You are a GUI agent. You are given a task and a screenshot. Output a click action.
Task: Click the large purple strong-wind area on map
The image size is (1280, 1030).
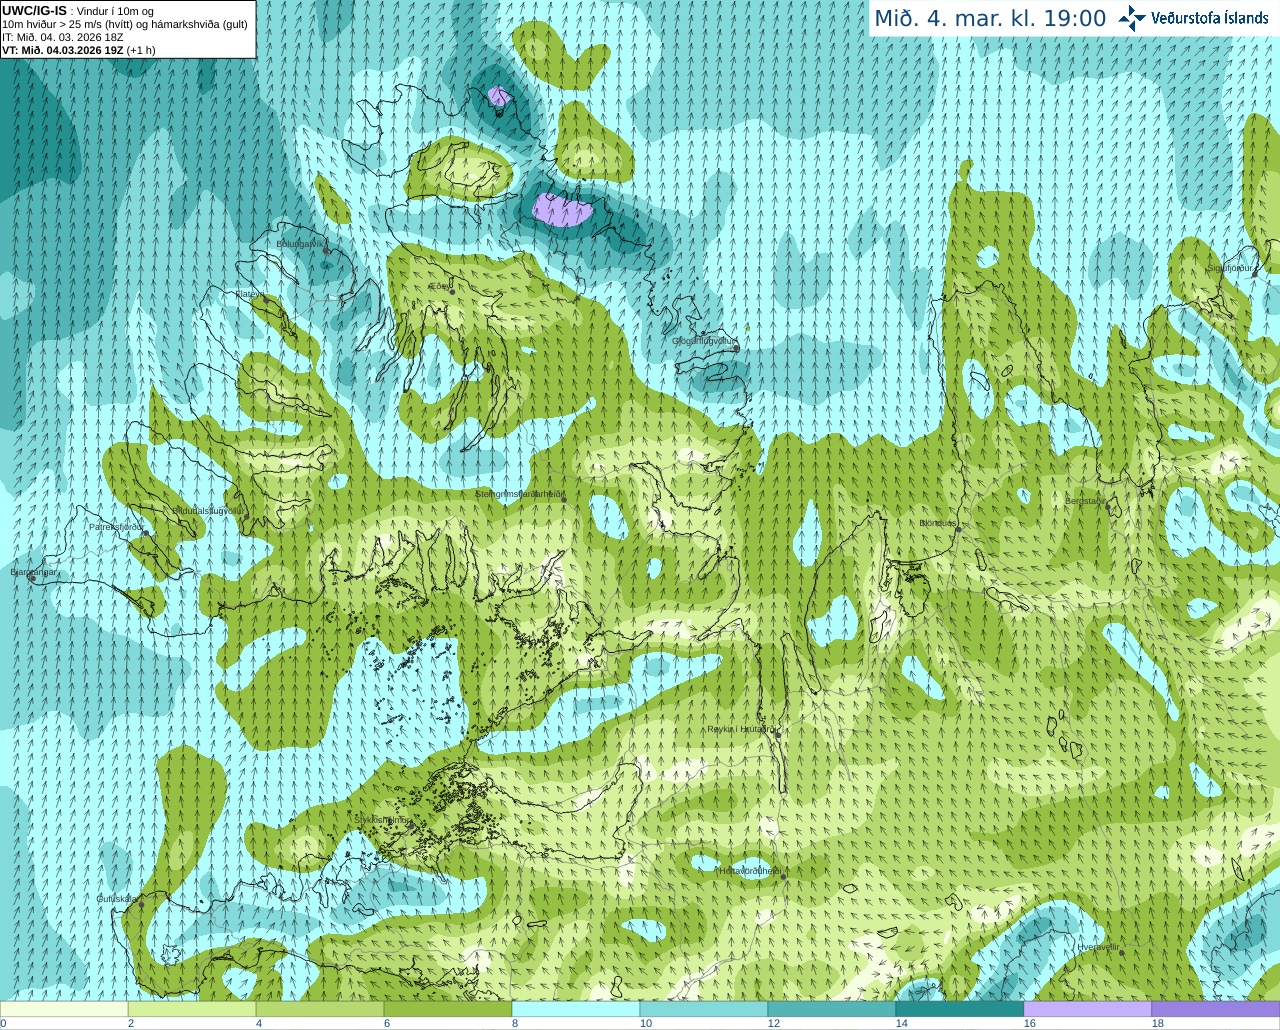tap(563, 210)
